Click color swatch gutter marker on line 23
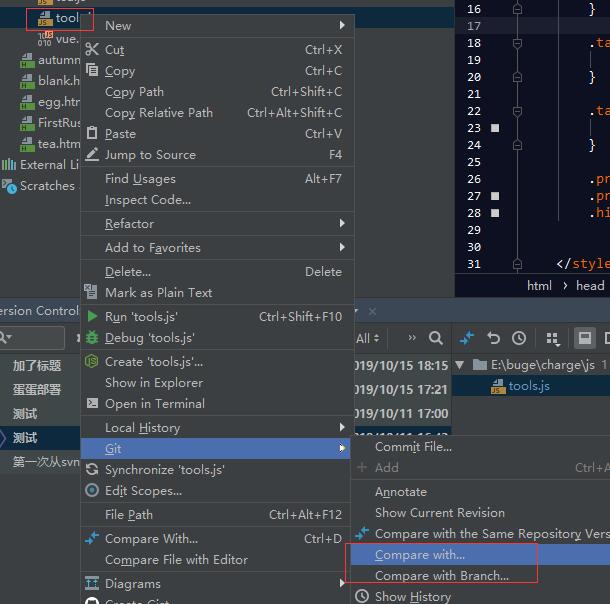Screen dimensions: 610x604 point(495,128)
